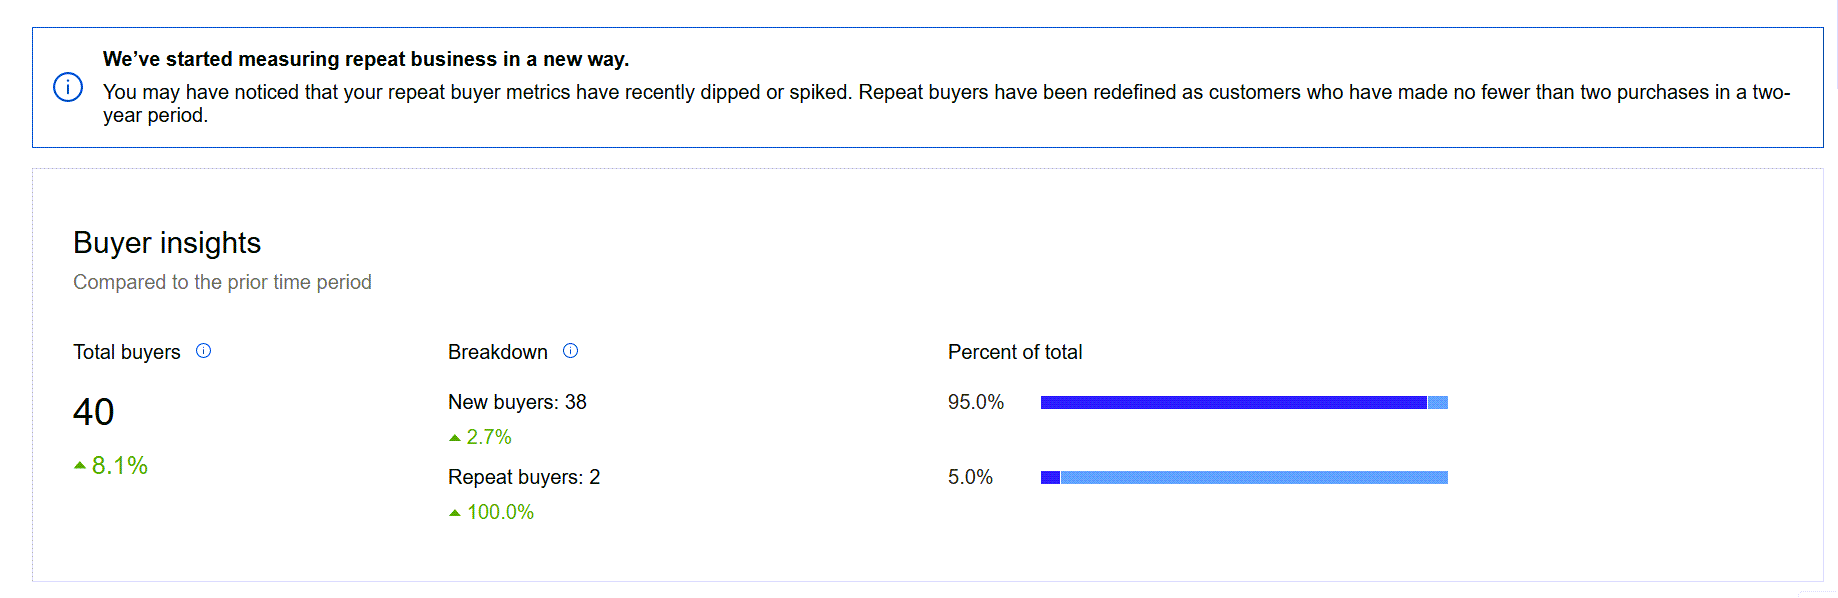Click the 5.0% percent bar
Image resolution: width=1838 pixels, height=598 pixels.
pyautogui.click(x=1244, y=477)
